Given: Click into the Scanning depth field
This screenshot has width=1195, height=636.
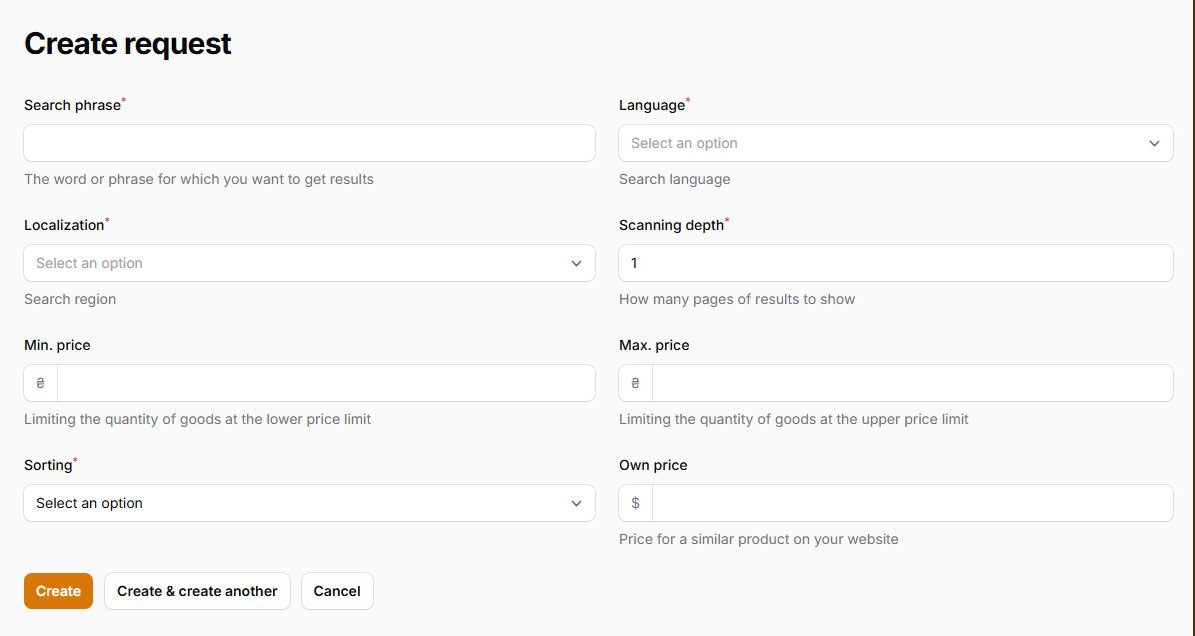Looking at the screenshot, I should pos(895,263).
